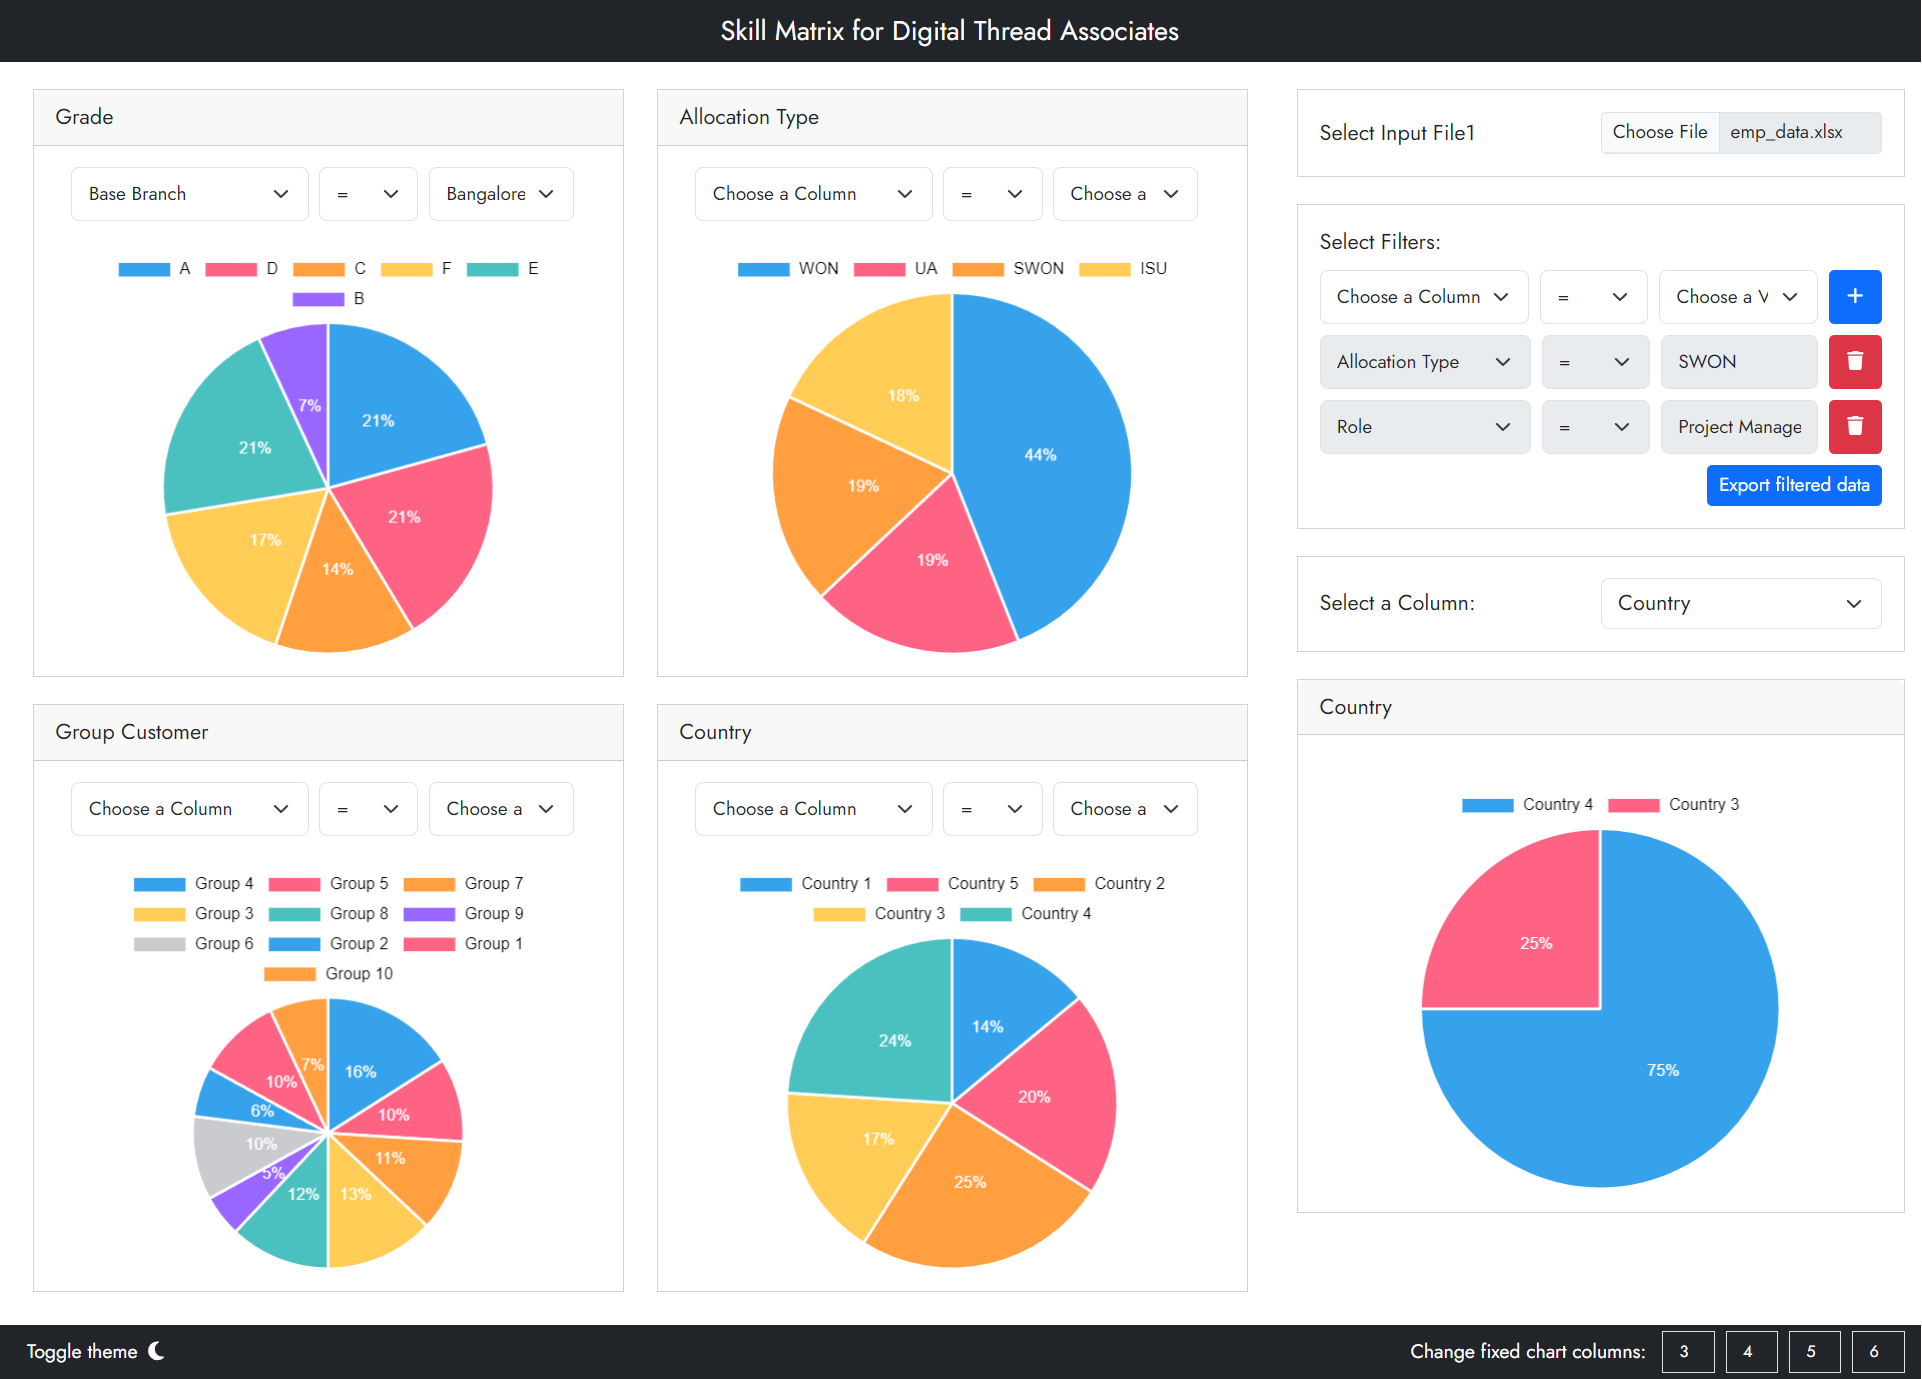This screenshot has width=1922, height=1379.
Task: Delete the Role Project Manager filter
Action: (x=1854, y=427)
